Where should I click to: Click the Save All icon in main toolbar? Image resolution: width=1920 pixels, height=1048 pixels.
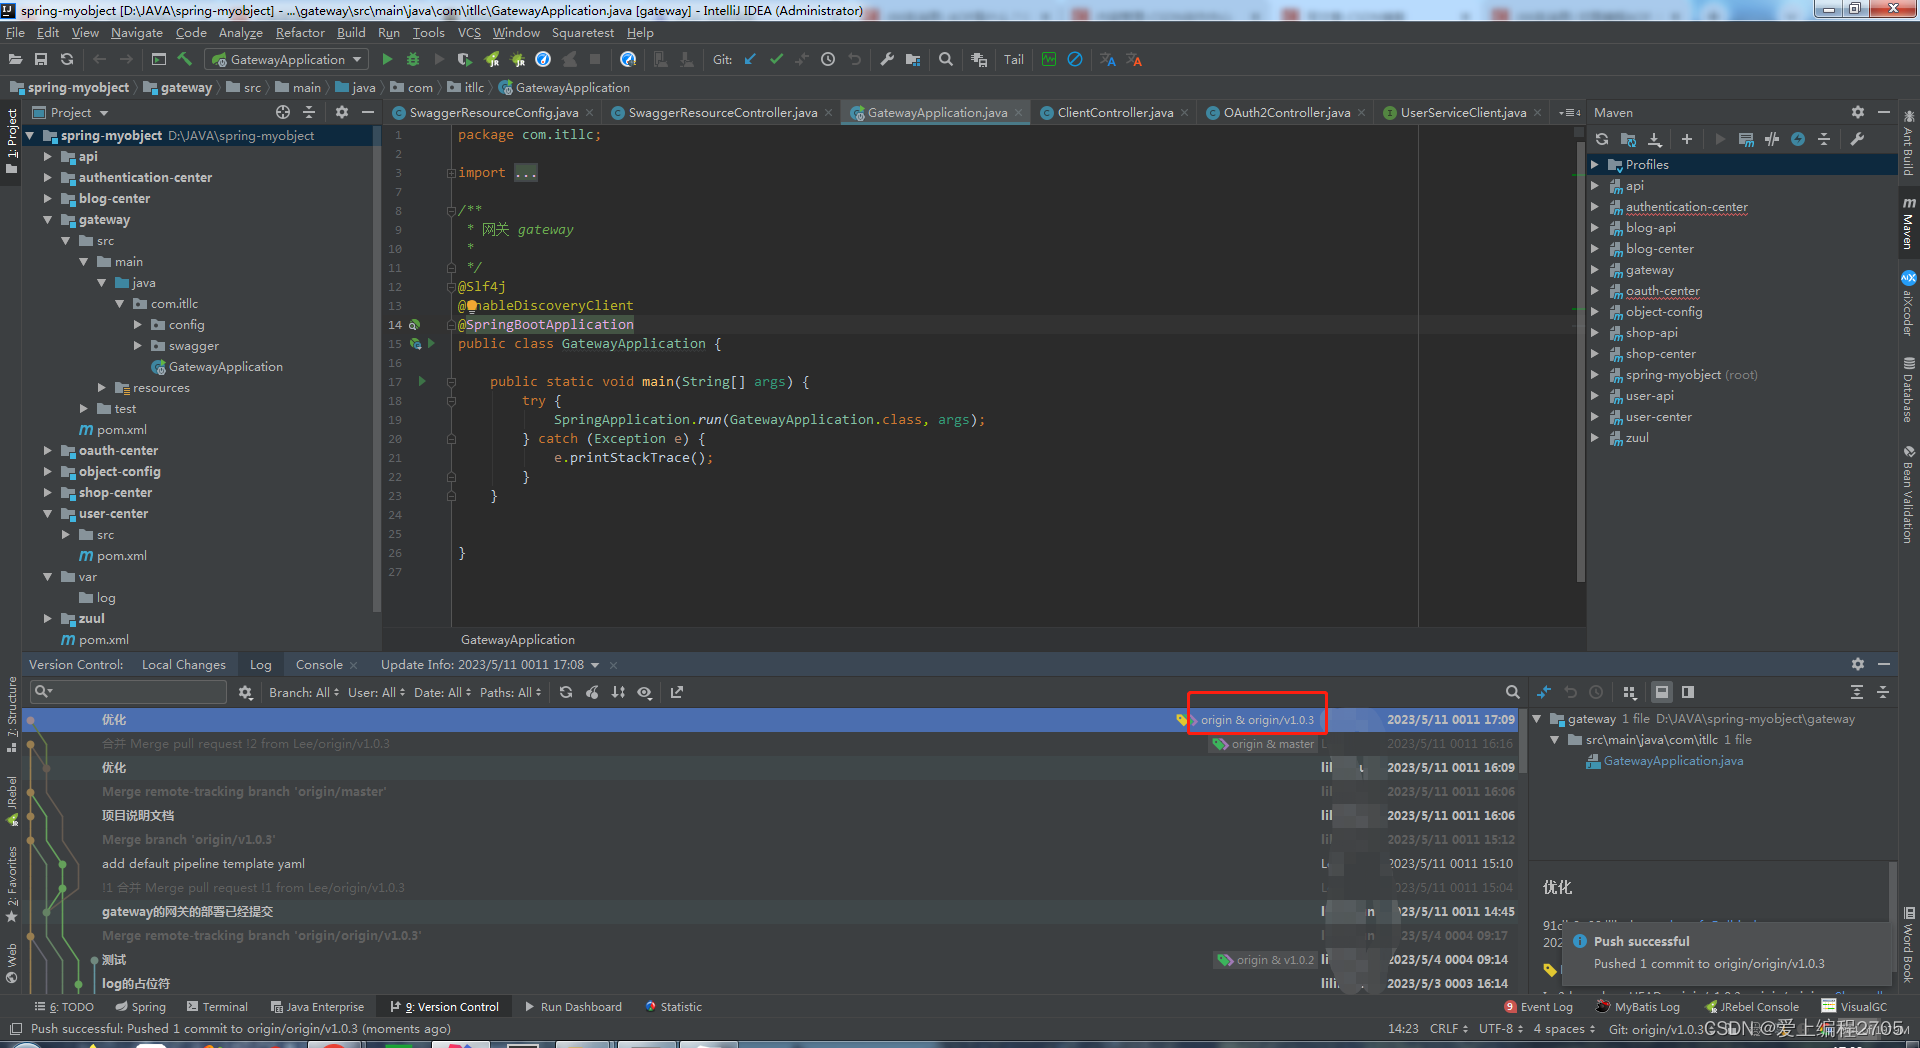pyautogui.click(x=41, y=60)
